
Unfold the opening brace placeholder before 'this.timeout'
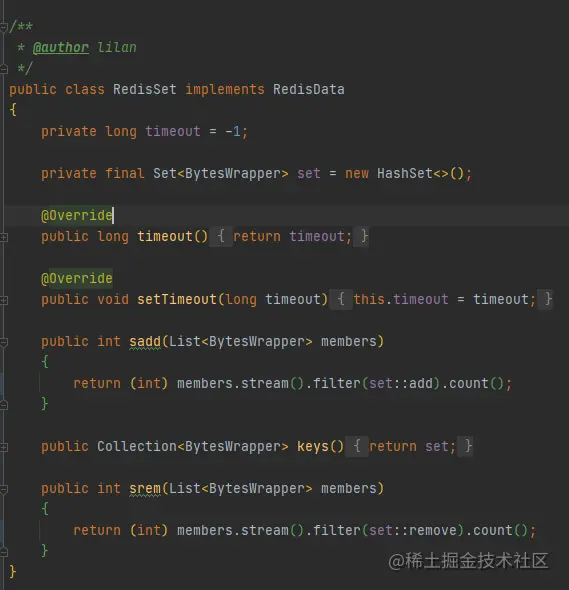pos(341,300)
